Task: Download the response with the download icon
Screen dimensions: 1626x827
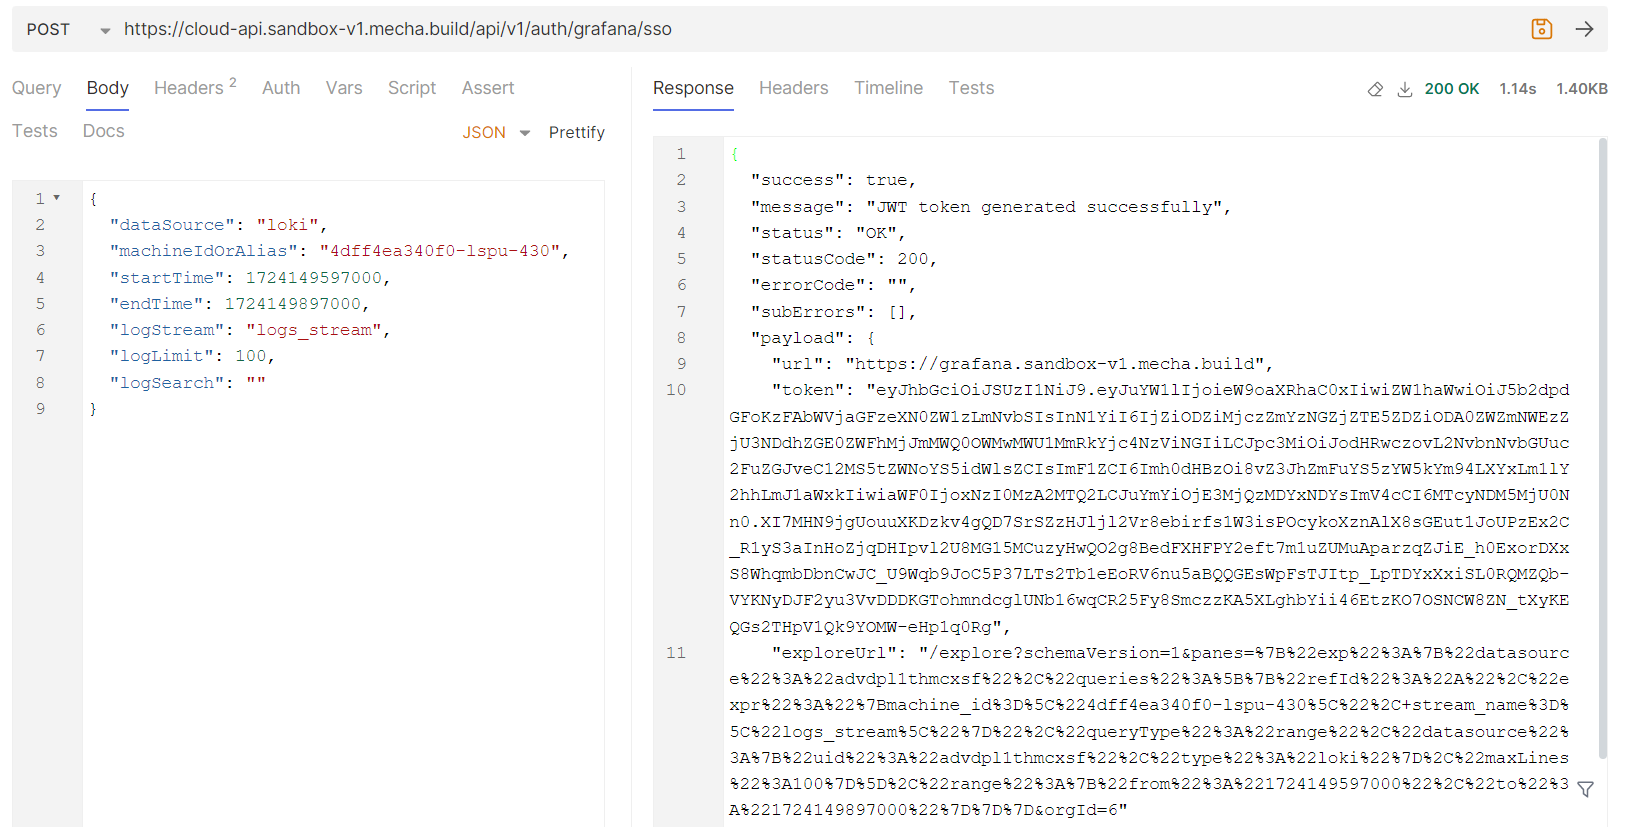Action: (1404, 89)
